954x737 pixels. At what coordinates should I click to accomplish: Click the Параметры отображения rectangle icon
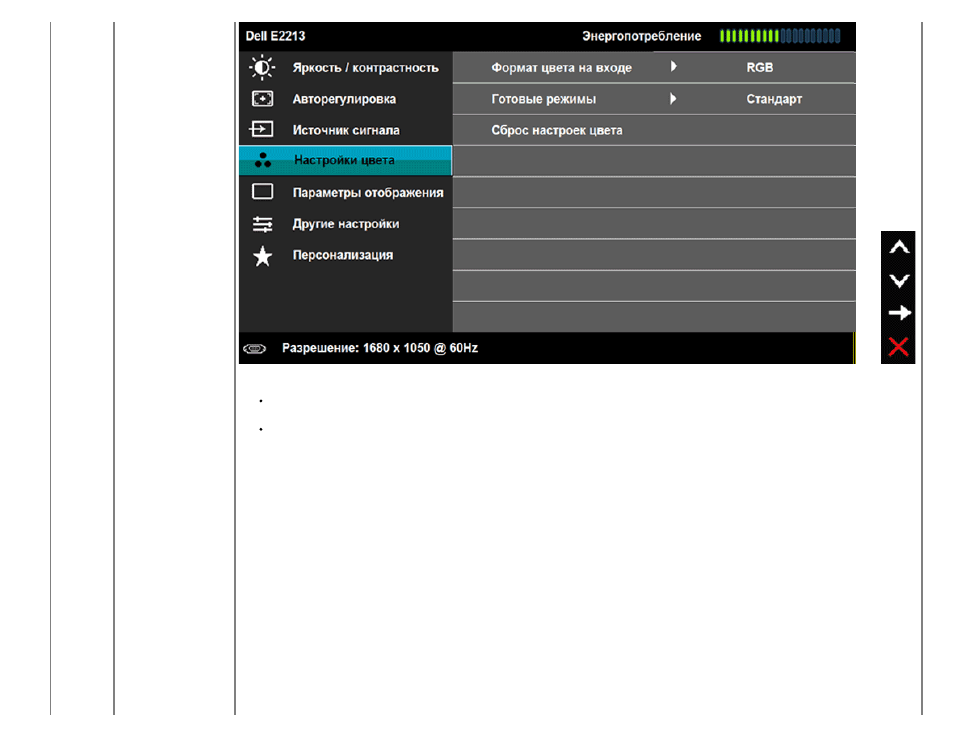[262, 192]
